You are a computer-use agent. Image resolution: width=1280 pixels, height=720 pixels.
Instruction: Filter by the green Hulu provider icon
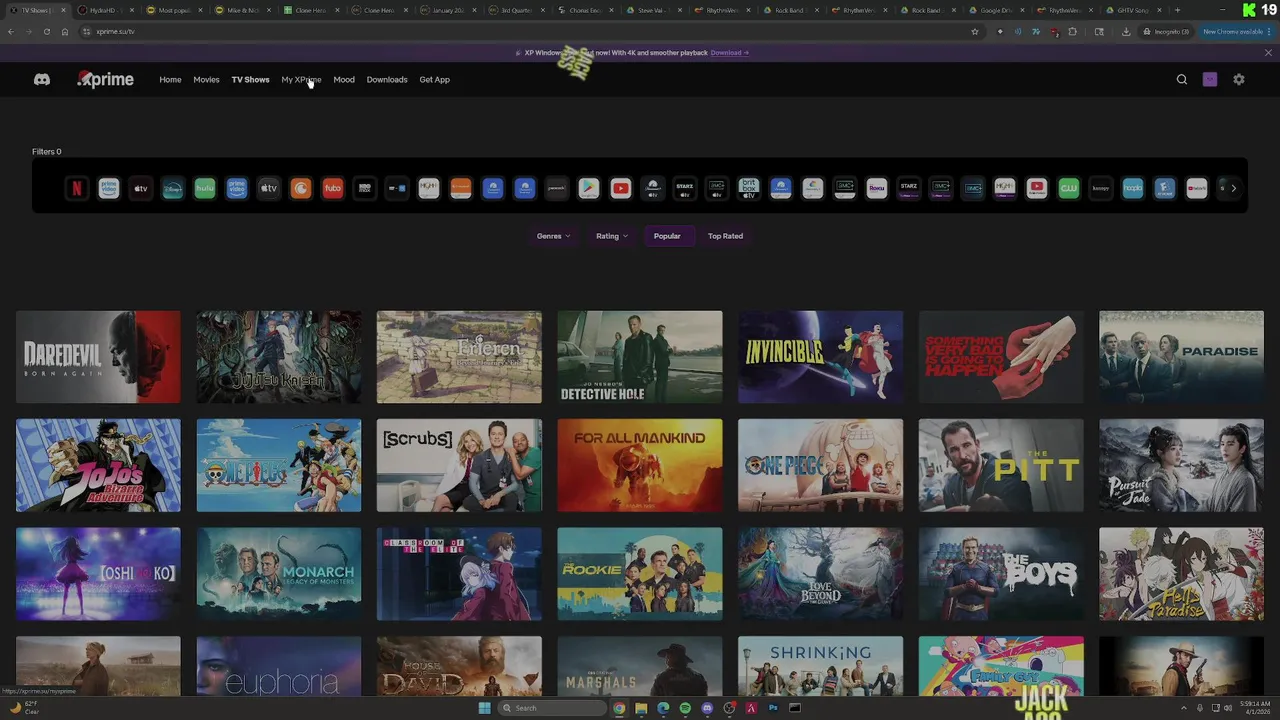(x=205, y=188)
